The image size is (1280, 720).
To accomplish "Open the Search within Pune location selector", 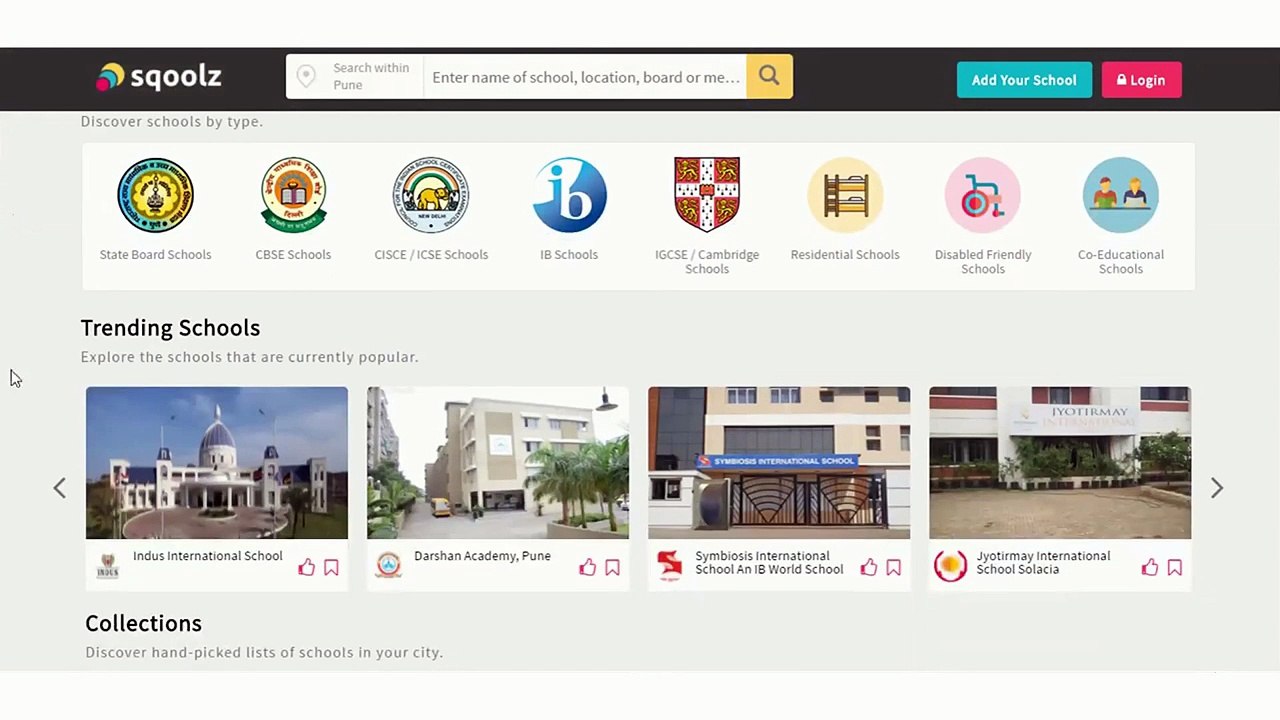I will coord(355,76).
